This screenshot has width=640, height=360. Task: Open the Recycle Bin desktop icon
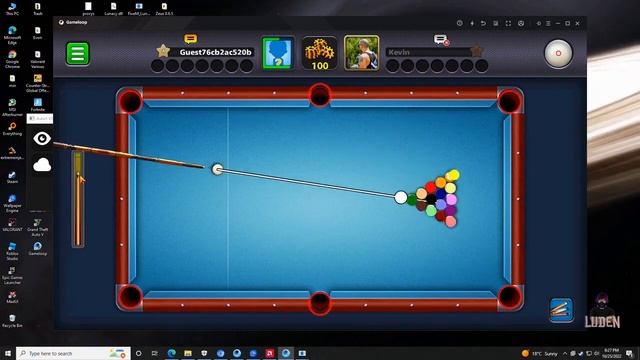12,321
